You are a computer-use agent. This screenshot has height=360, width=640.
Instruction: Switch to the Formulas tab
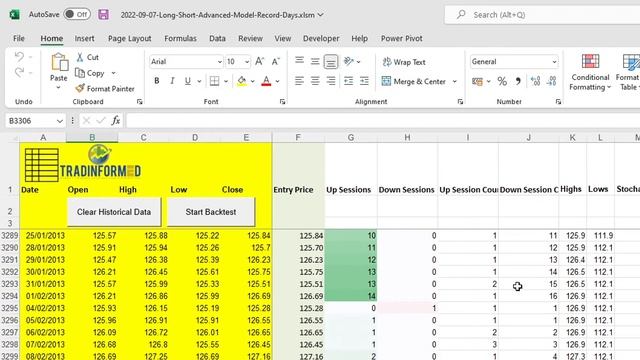pyautogui.click(x=180, y=38)
